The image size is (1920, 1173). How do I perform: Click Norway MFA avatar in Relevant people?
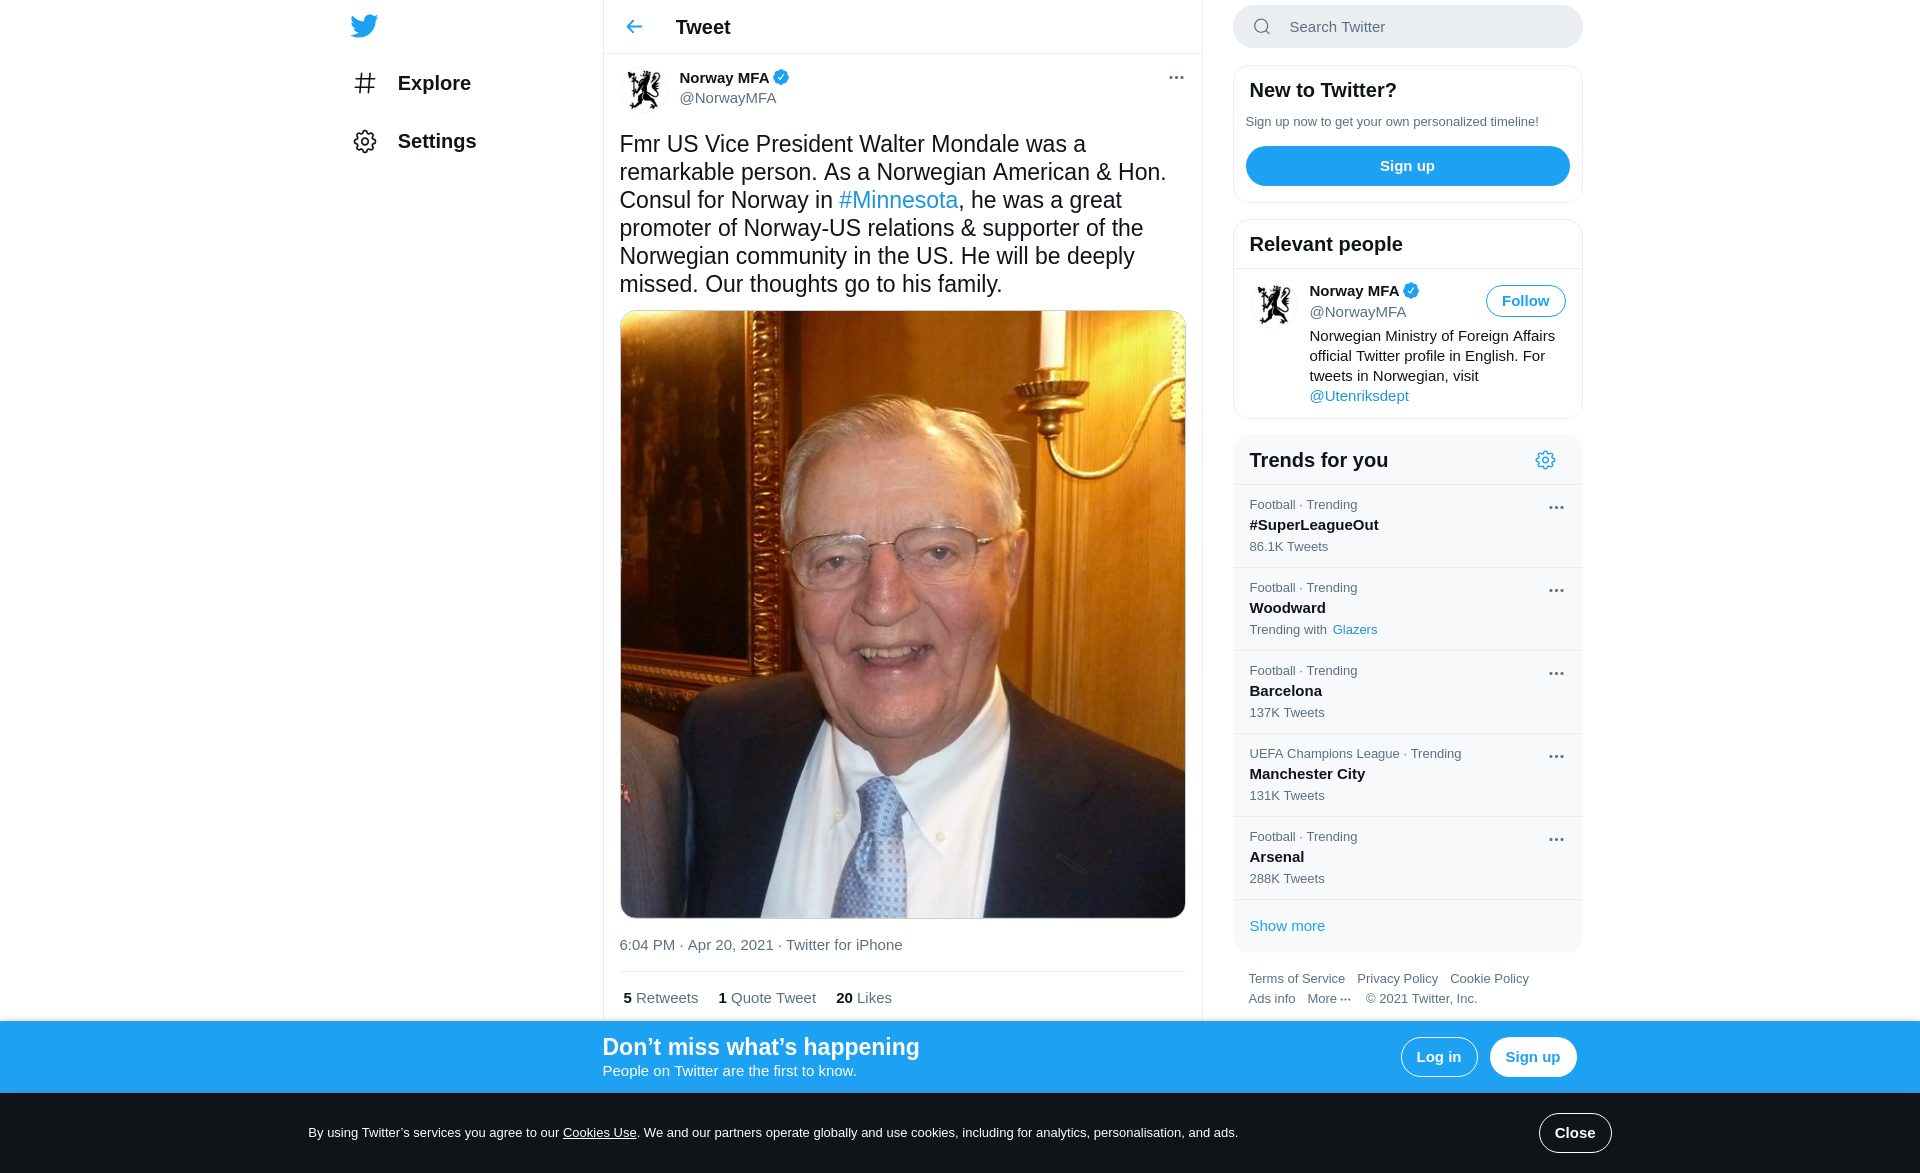pyautogui.click(x=1273, y=305)
